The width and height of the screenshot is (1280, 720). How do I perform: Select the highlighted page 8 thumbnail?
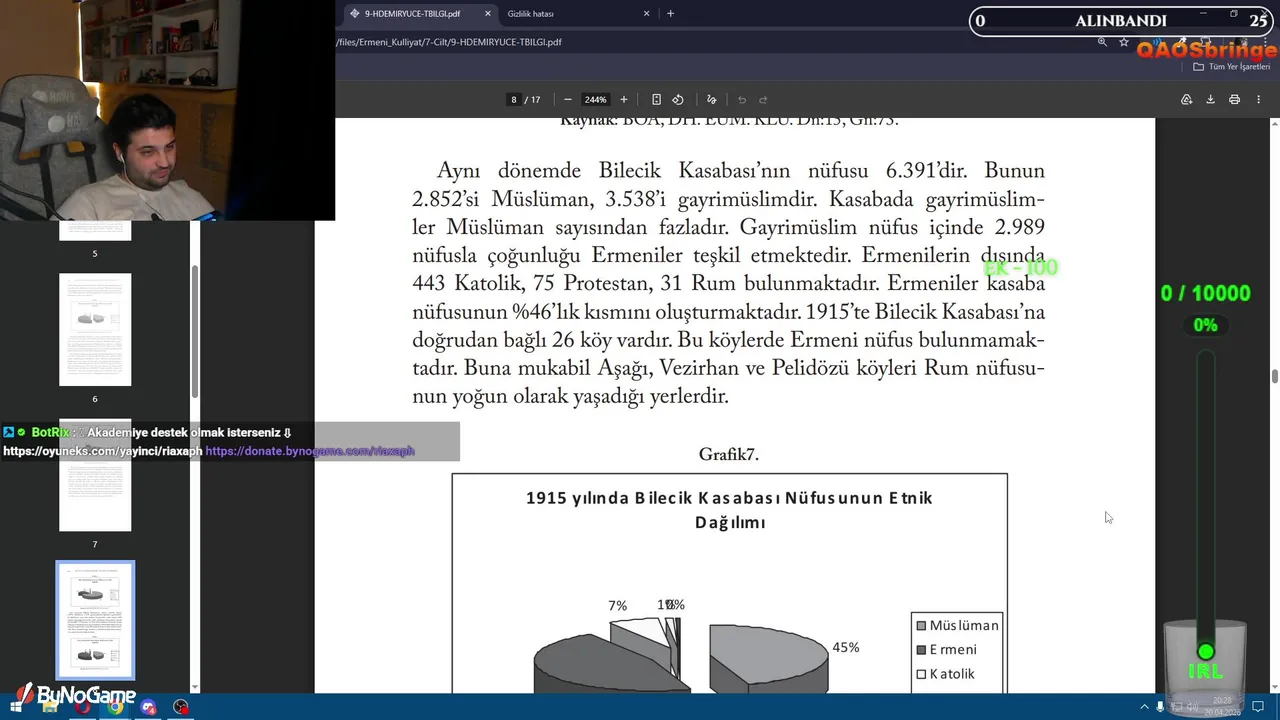click(95, 620)
